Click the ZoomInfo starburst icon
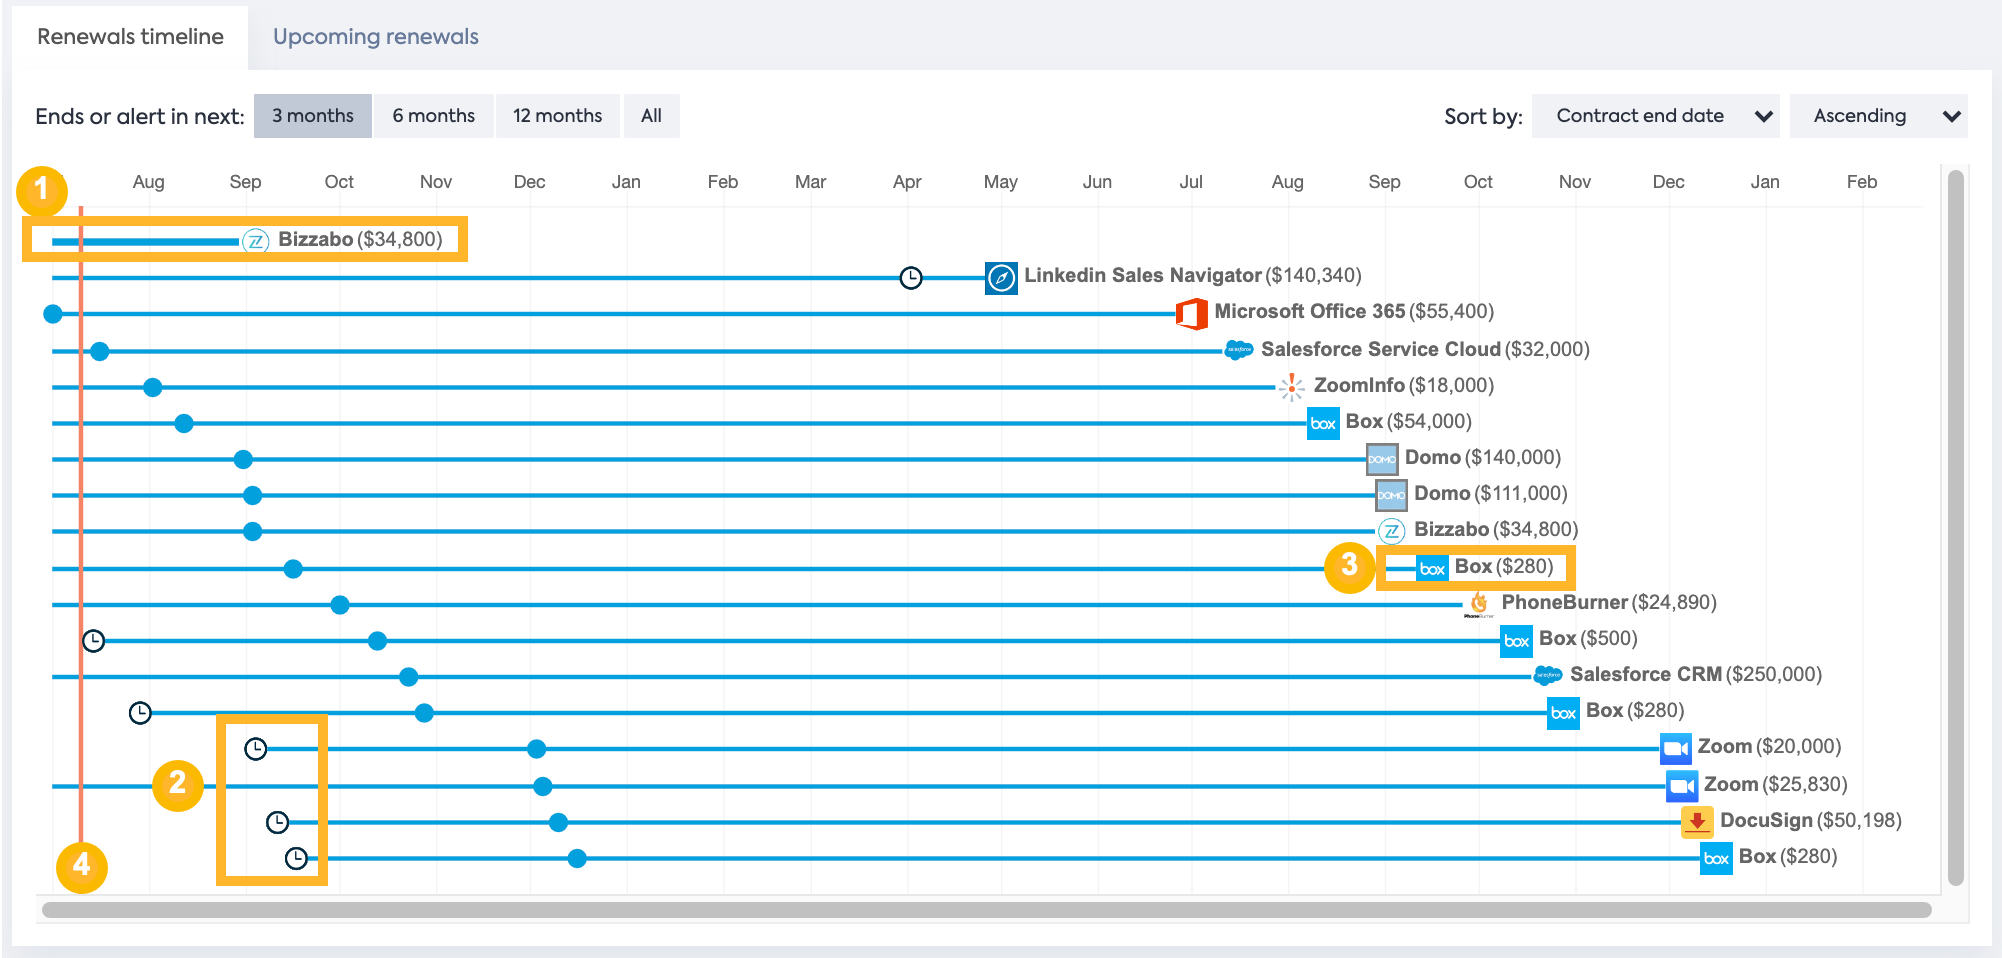The width and height of the screenshot is (2002, 958). pyautogui.click(x=1291, y=386)
